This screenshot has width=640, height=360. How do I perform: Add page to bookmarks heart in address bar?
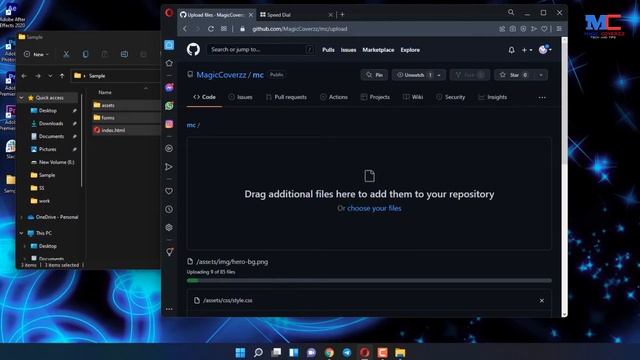544,29
